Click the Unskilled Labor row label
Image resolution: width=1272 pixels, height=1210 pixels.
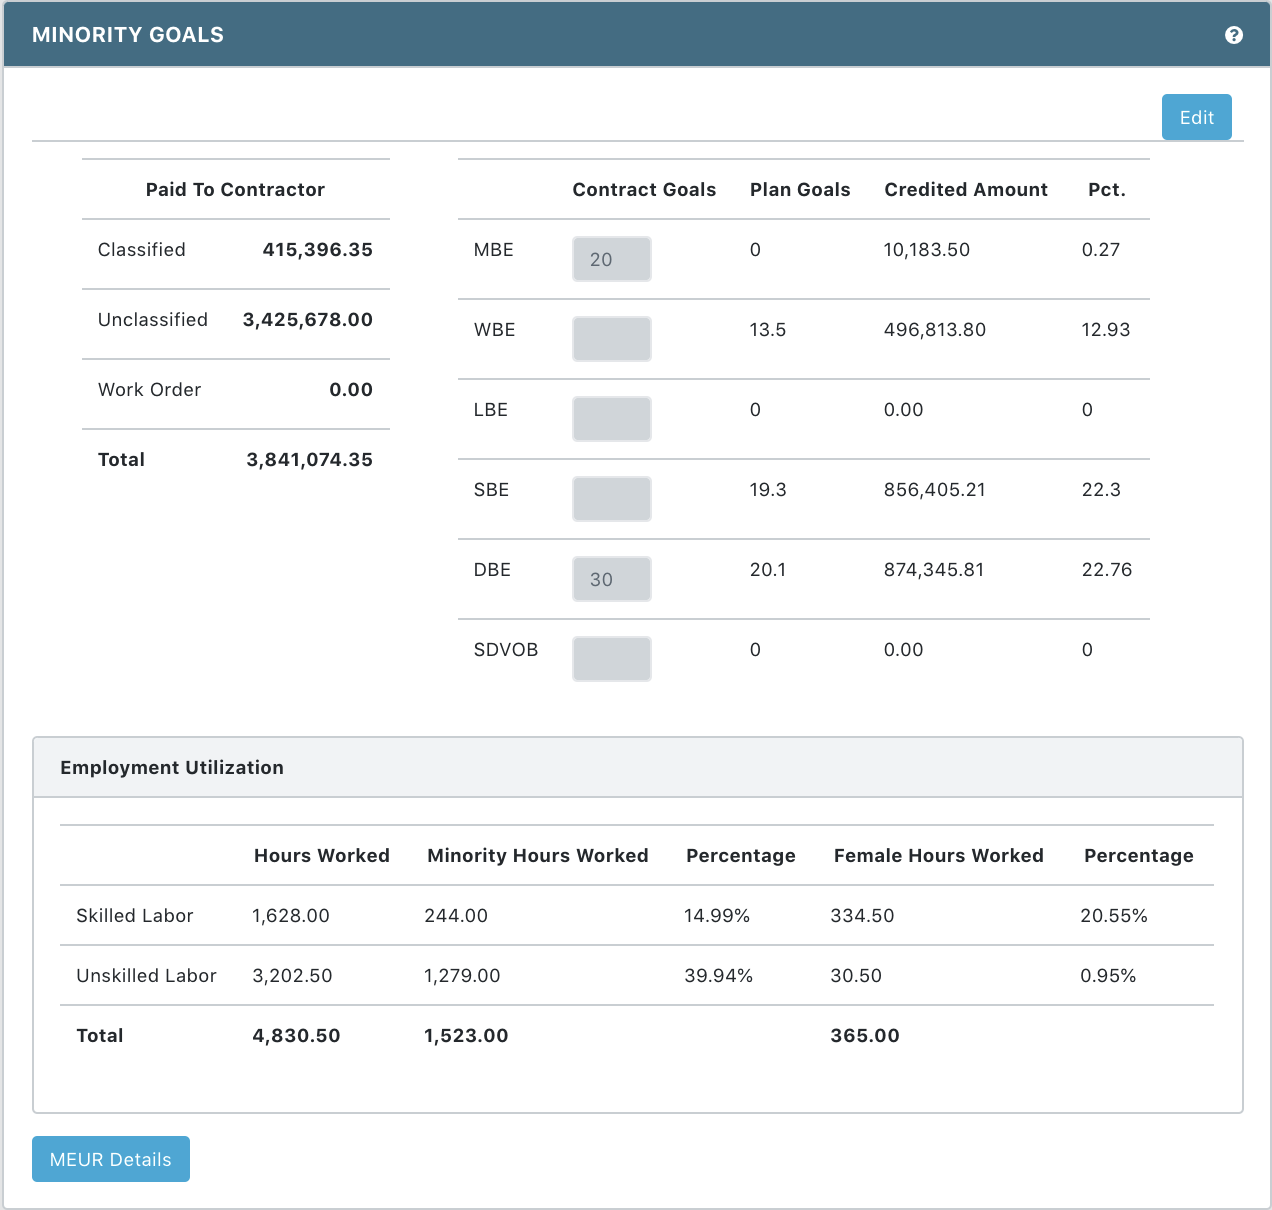146,976
